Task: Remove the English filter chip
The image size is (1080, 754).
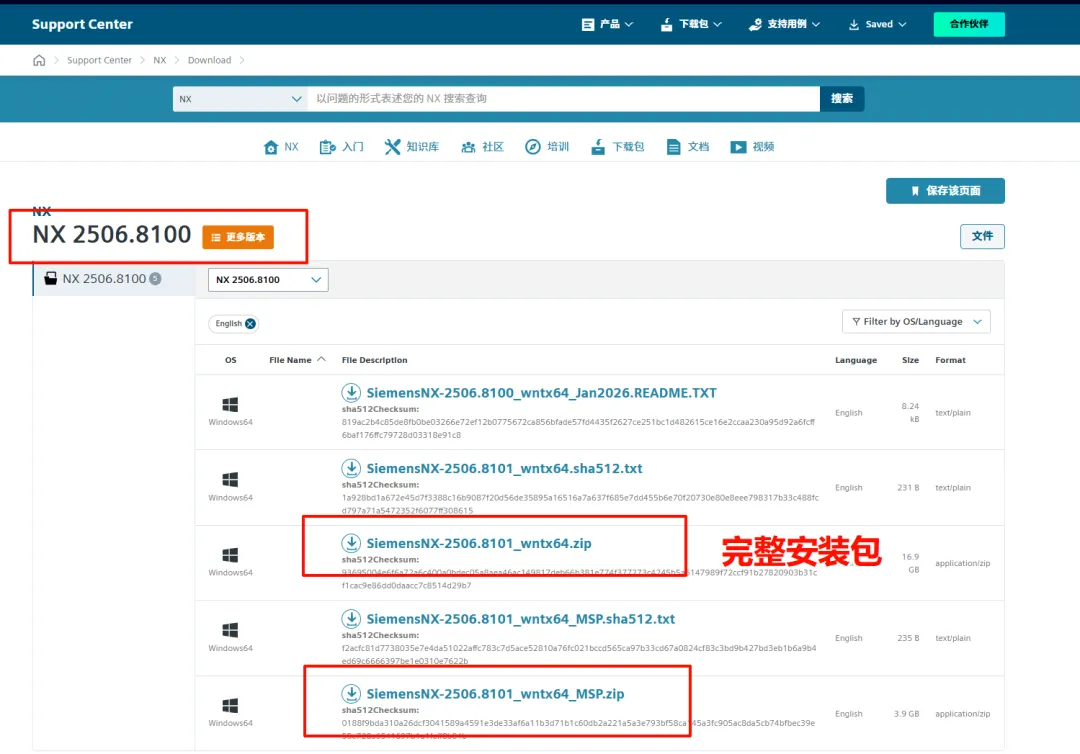Action: 250,324
